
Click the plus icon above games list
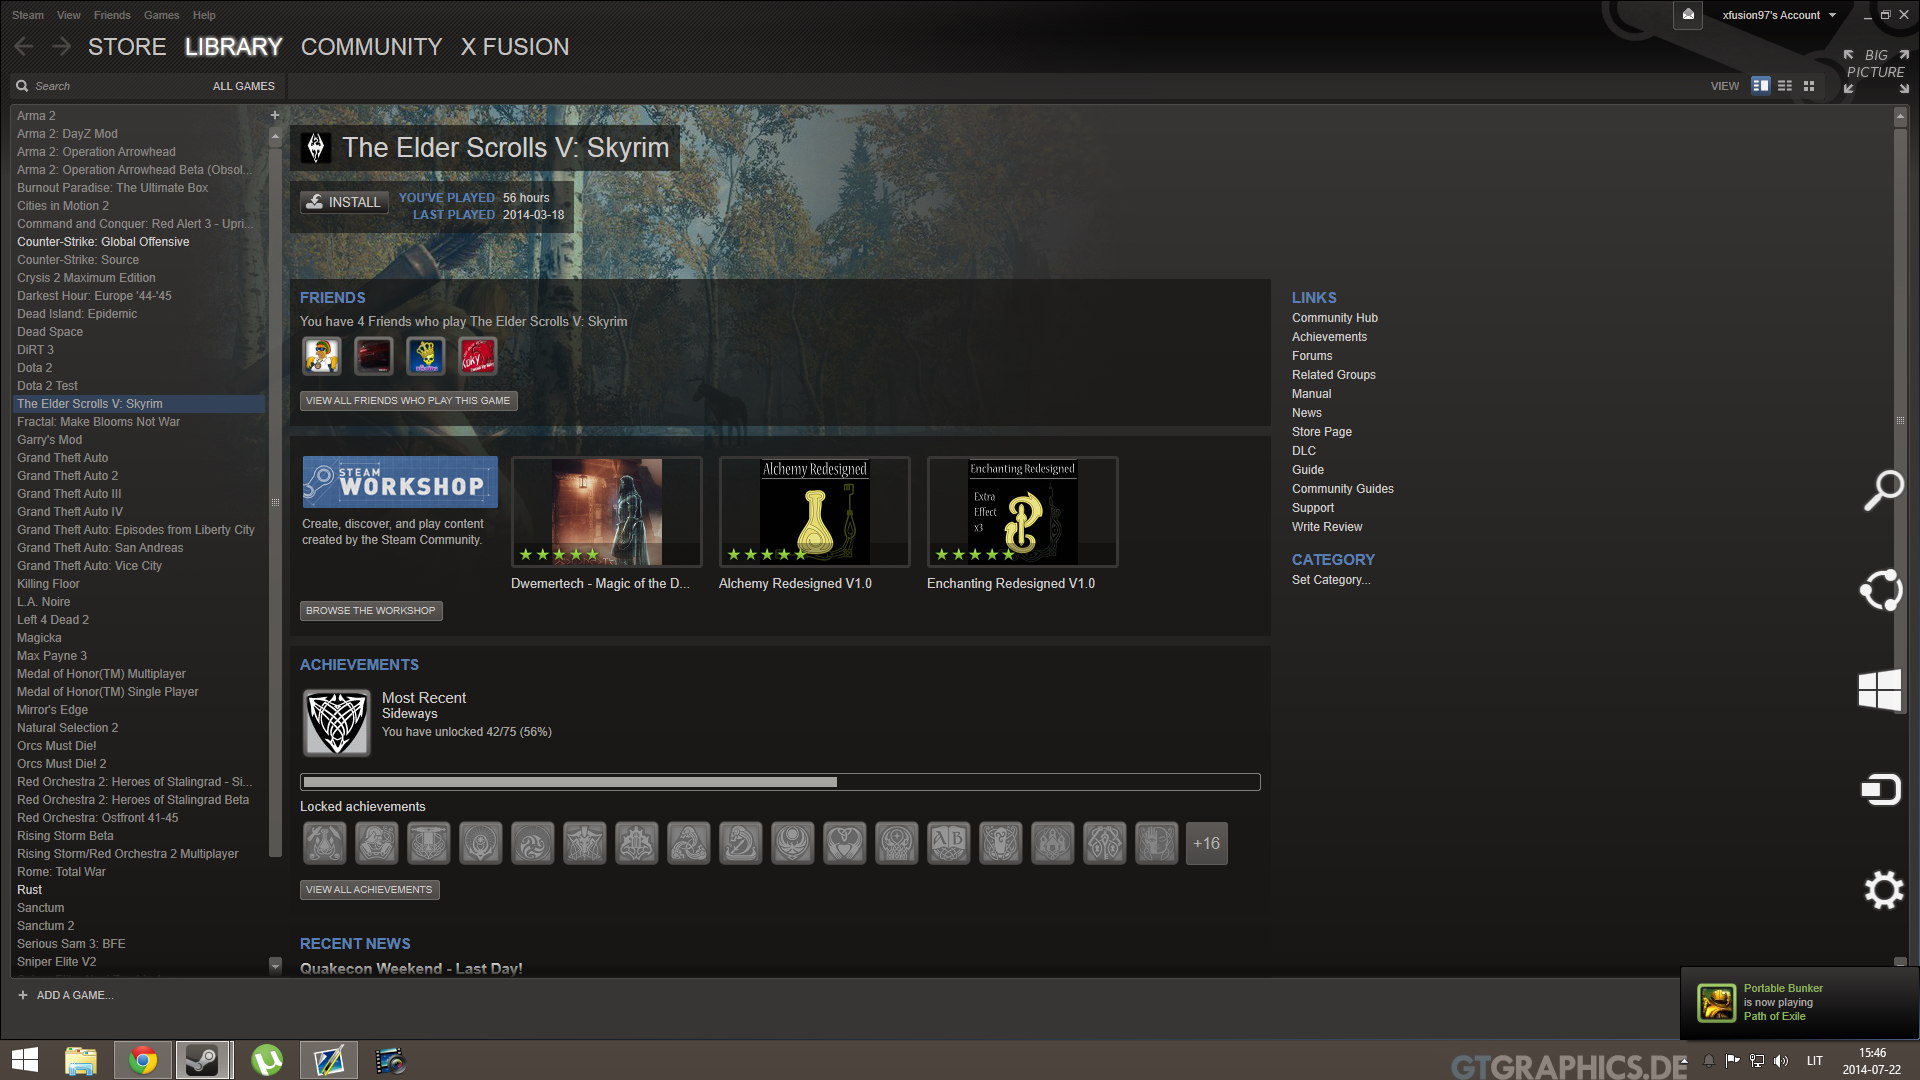(x=275, y=115)
